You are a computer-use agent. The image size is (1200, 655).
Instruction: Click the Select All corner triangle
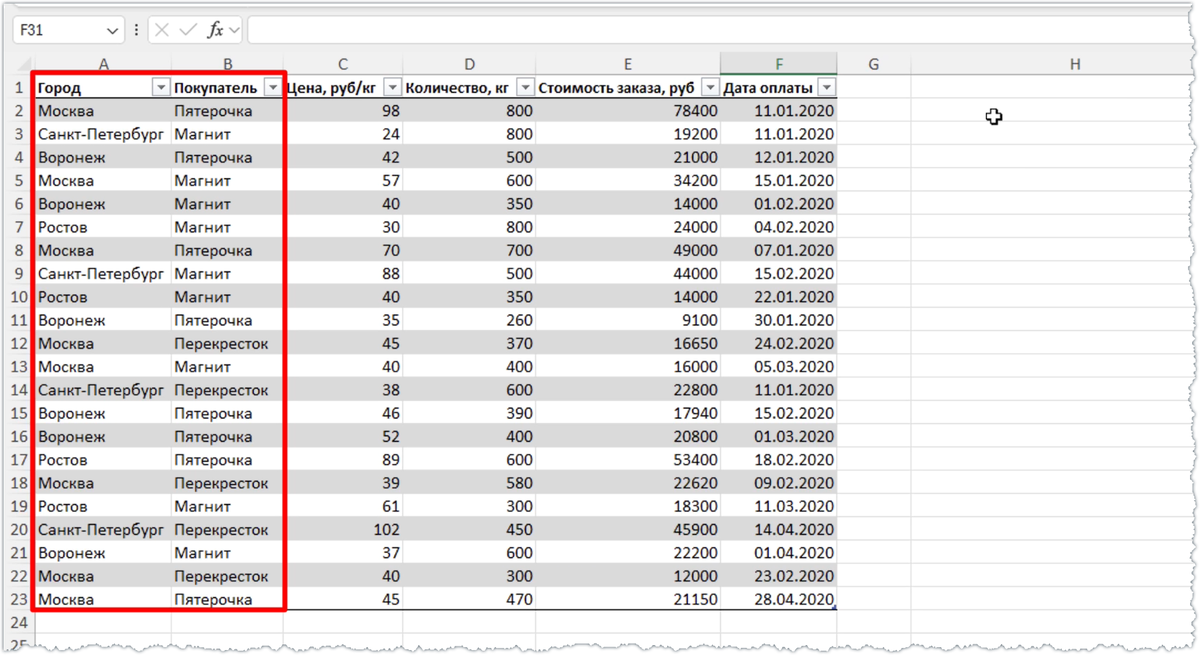(x=22, y=65)
